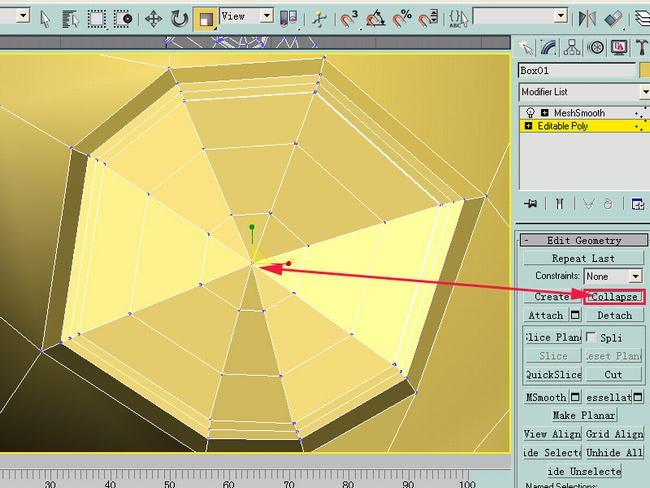Screen dimensions: 650x488
Task: Click the Select and Manipulate icon
Action: point(319,19)
